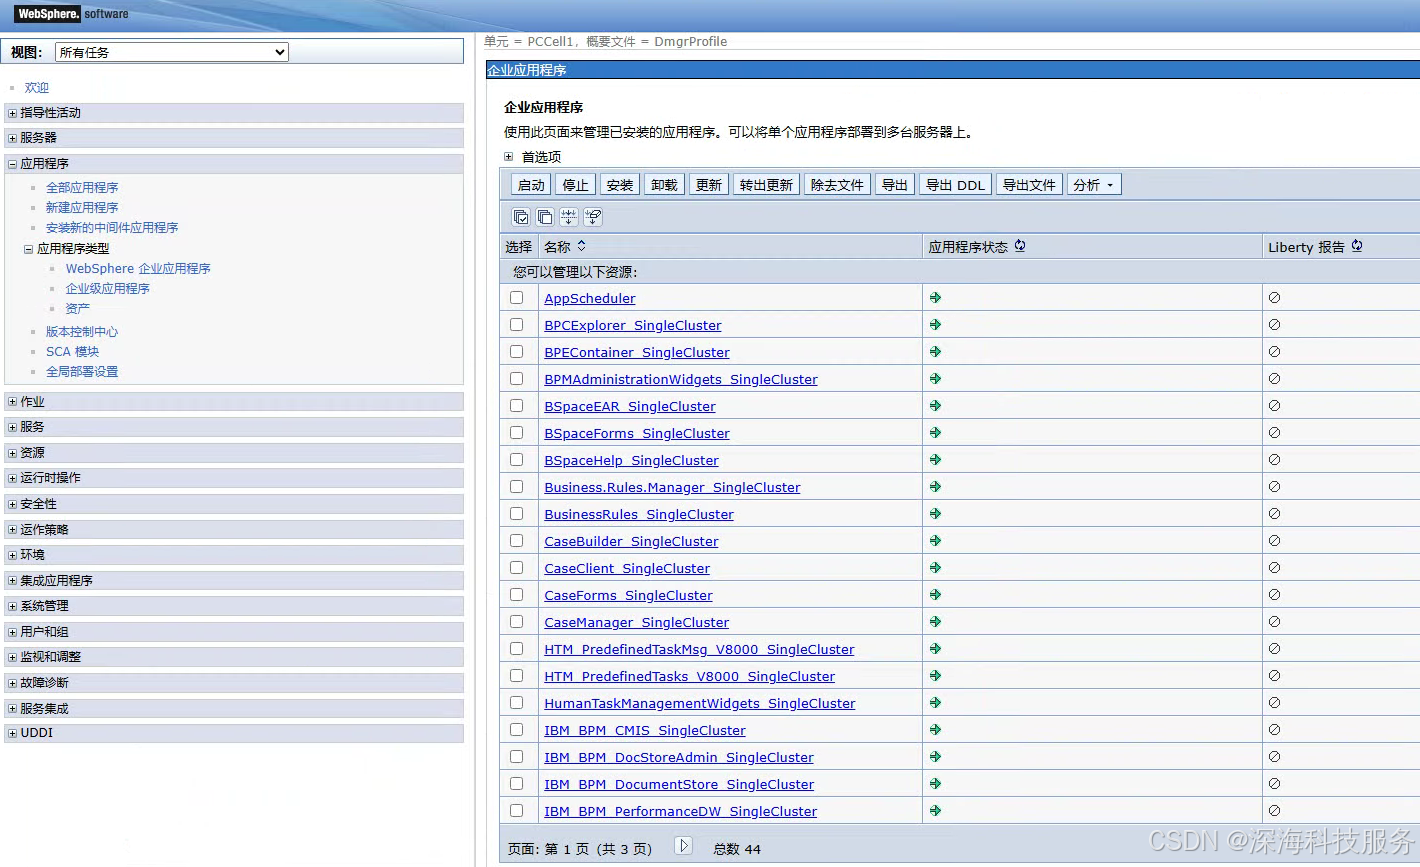Open the BSpaceEAR_SingleCluster link
Viewport: 1420px width, 867px height.
click(630, 407)
